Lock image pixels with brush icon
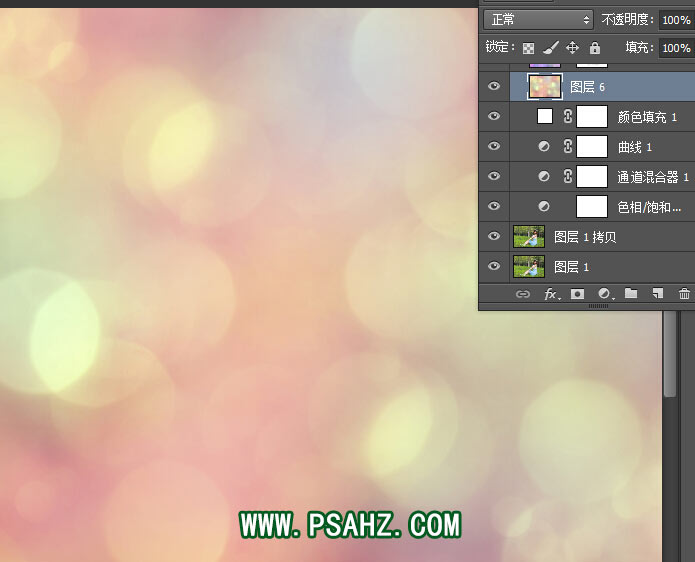695x562 pixels. pyautogui.click(x=550, y=47)
